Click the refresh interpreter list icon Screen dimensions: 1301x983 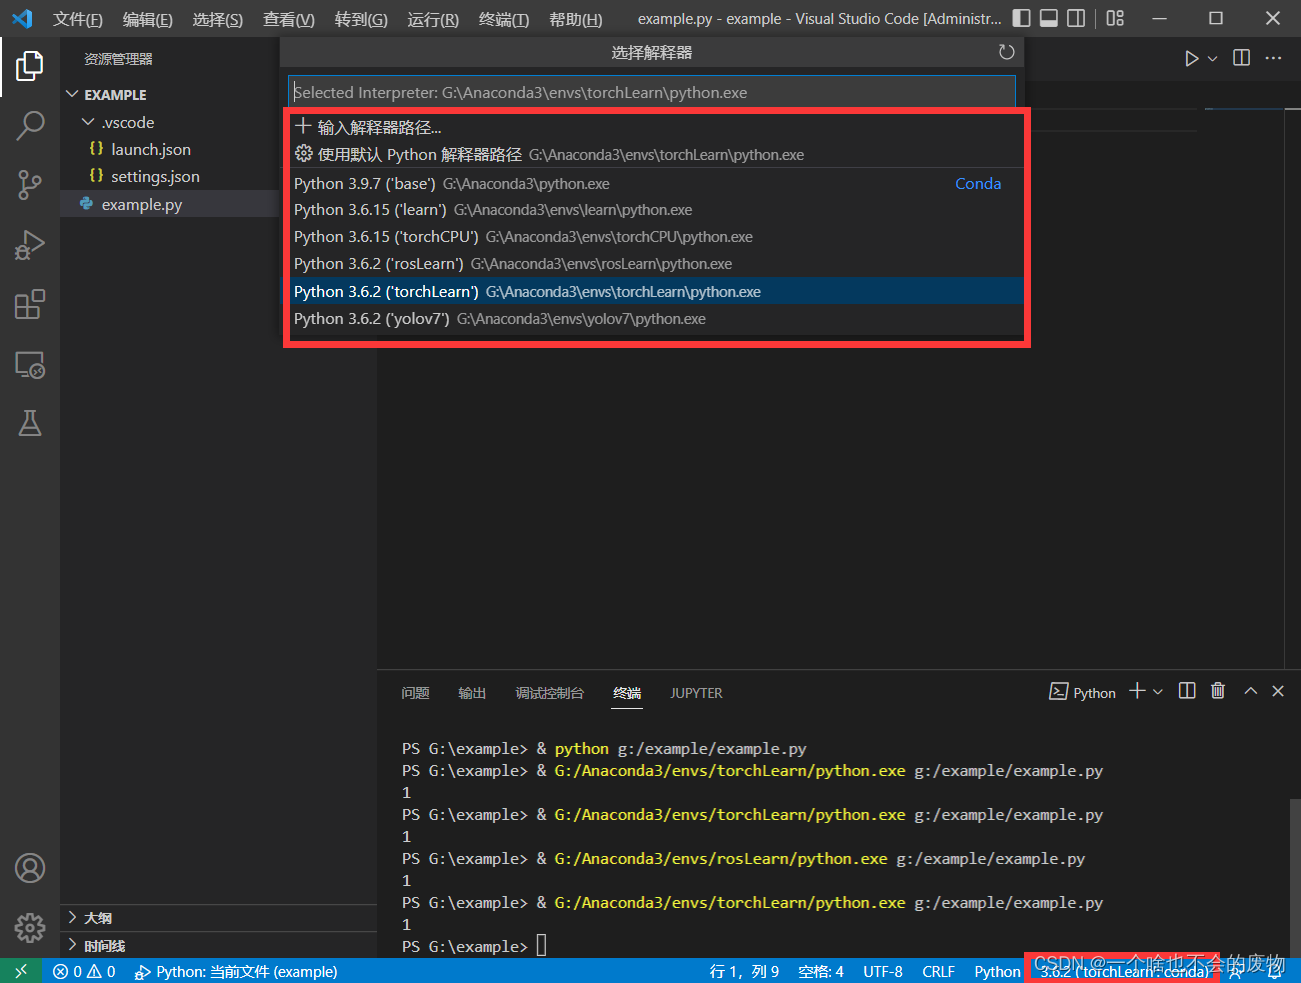[1006, 52]
